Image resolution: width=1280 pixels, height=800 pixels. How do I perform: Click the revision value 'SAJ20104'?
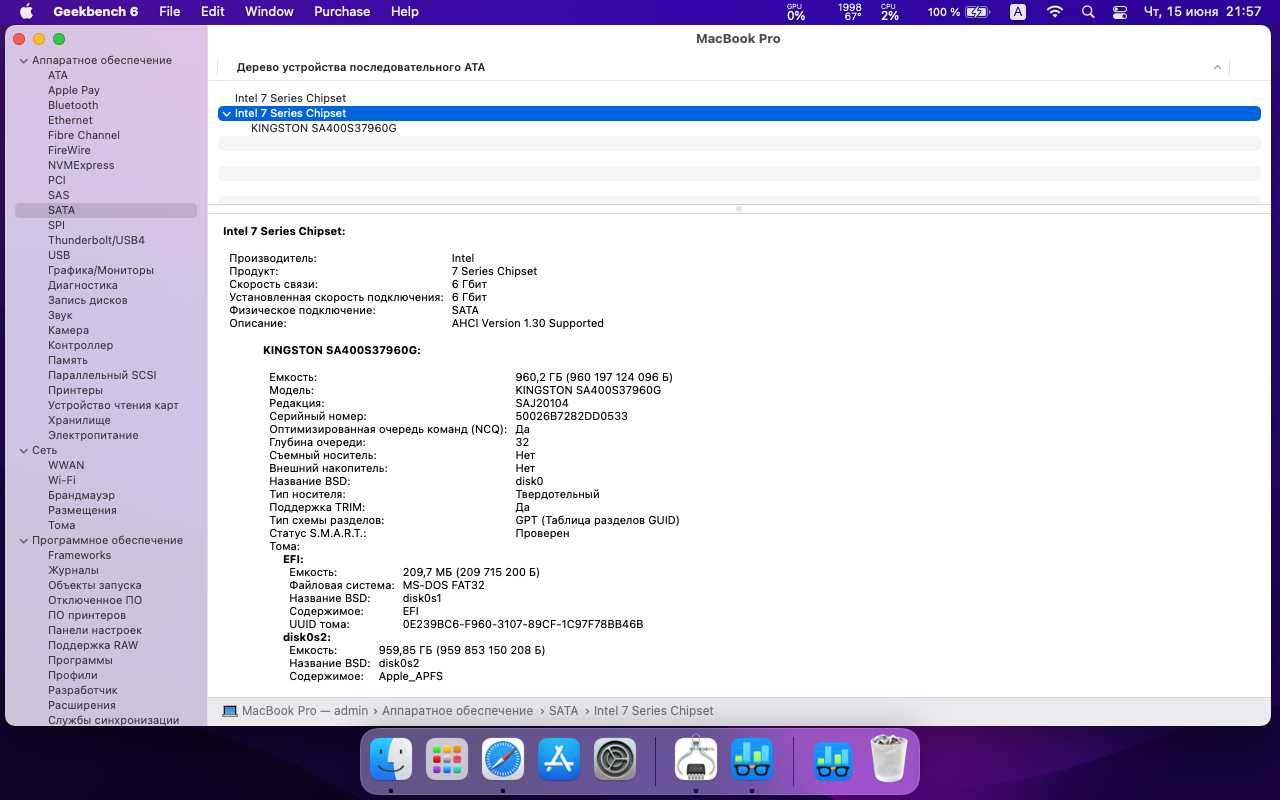[x=542, y=403]
